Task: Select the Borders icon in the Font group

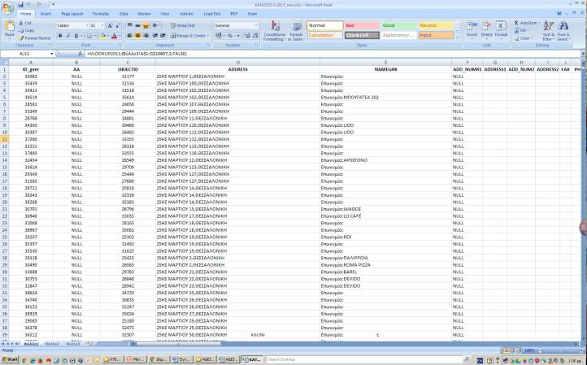Action: click(x=90, y=36)
